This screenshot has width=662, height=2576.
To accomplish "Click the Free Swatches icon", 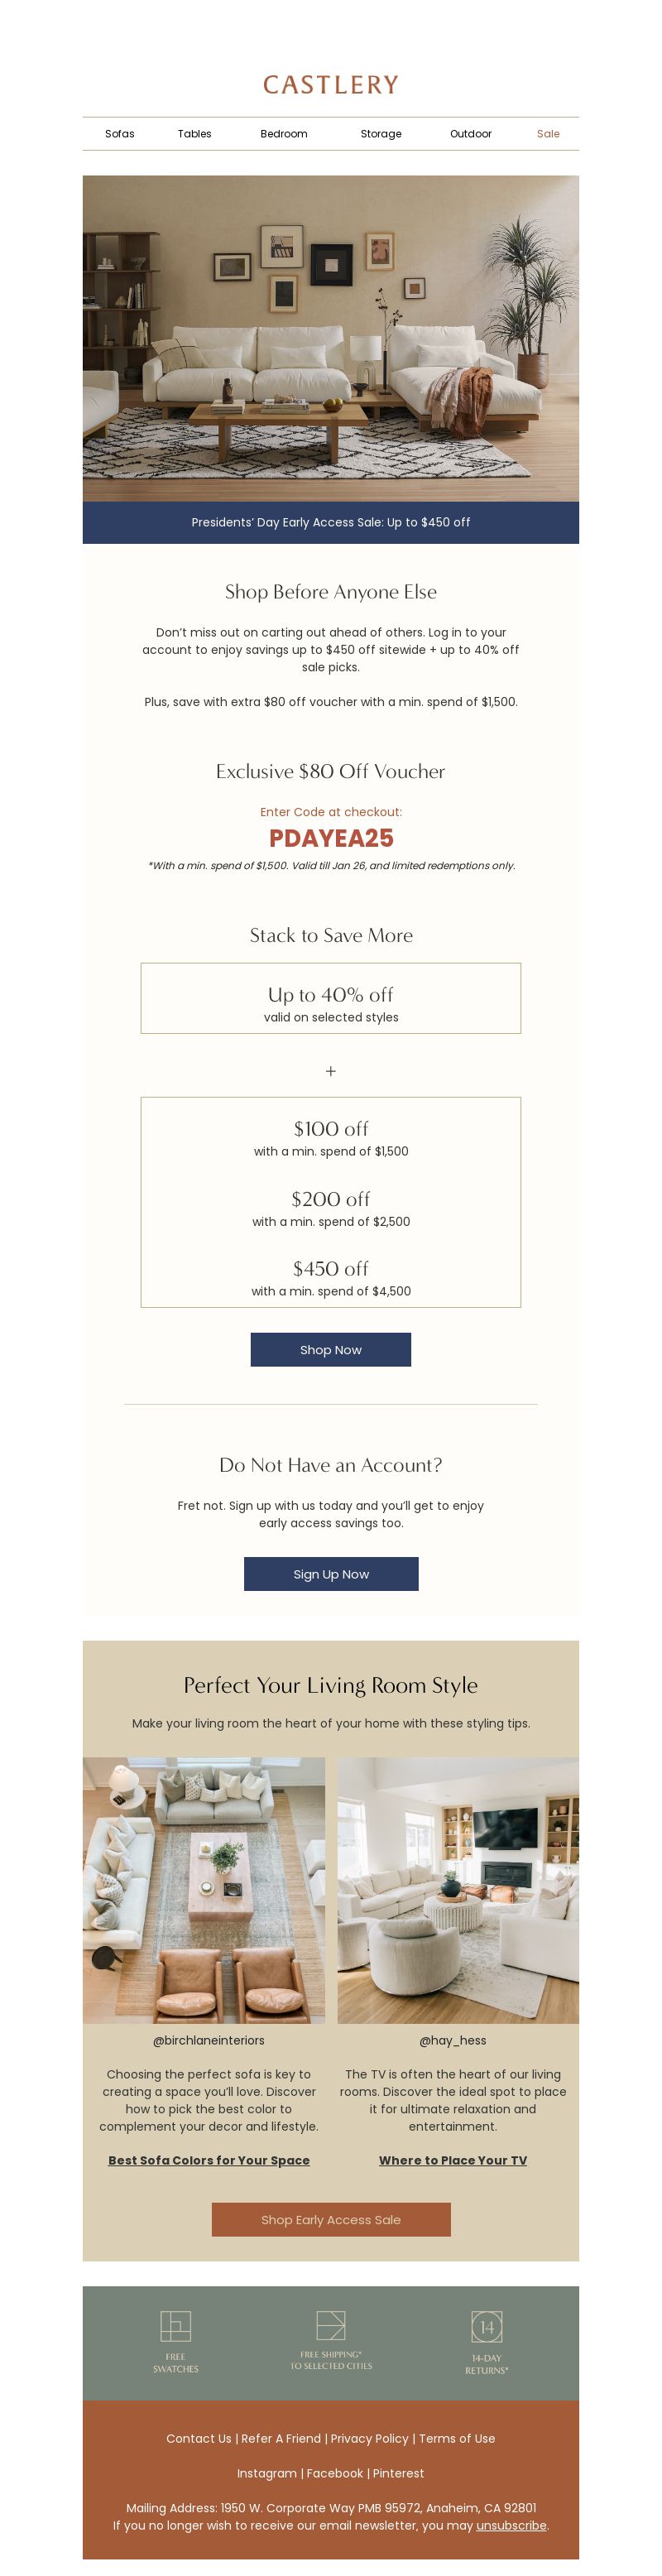I will tap(175, 2325).
